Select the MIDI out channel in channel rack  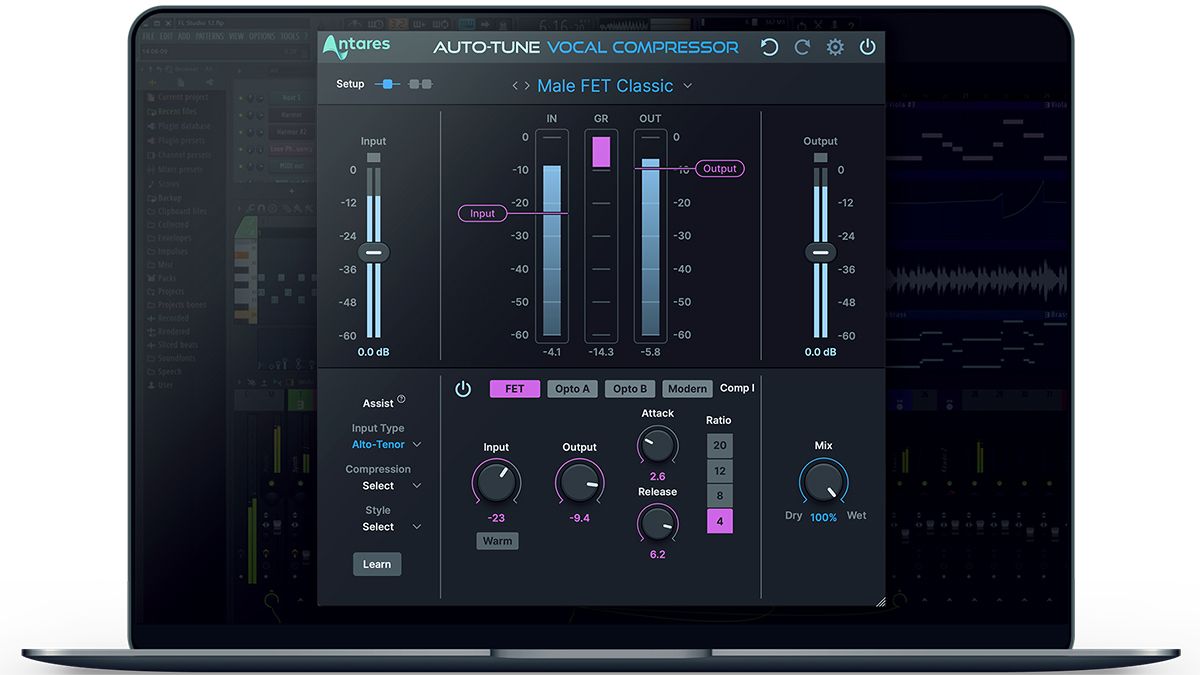tap(291, 166)
